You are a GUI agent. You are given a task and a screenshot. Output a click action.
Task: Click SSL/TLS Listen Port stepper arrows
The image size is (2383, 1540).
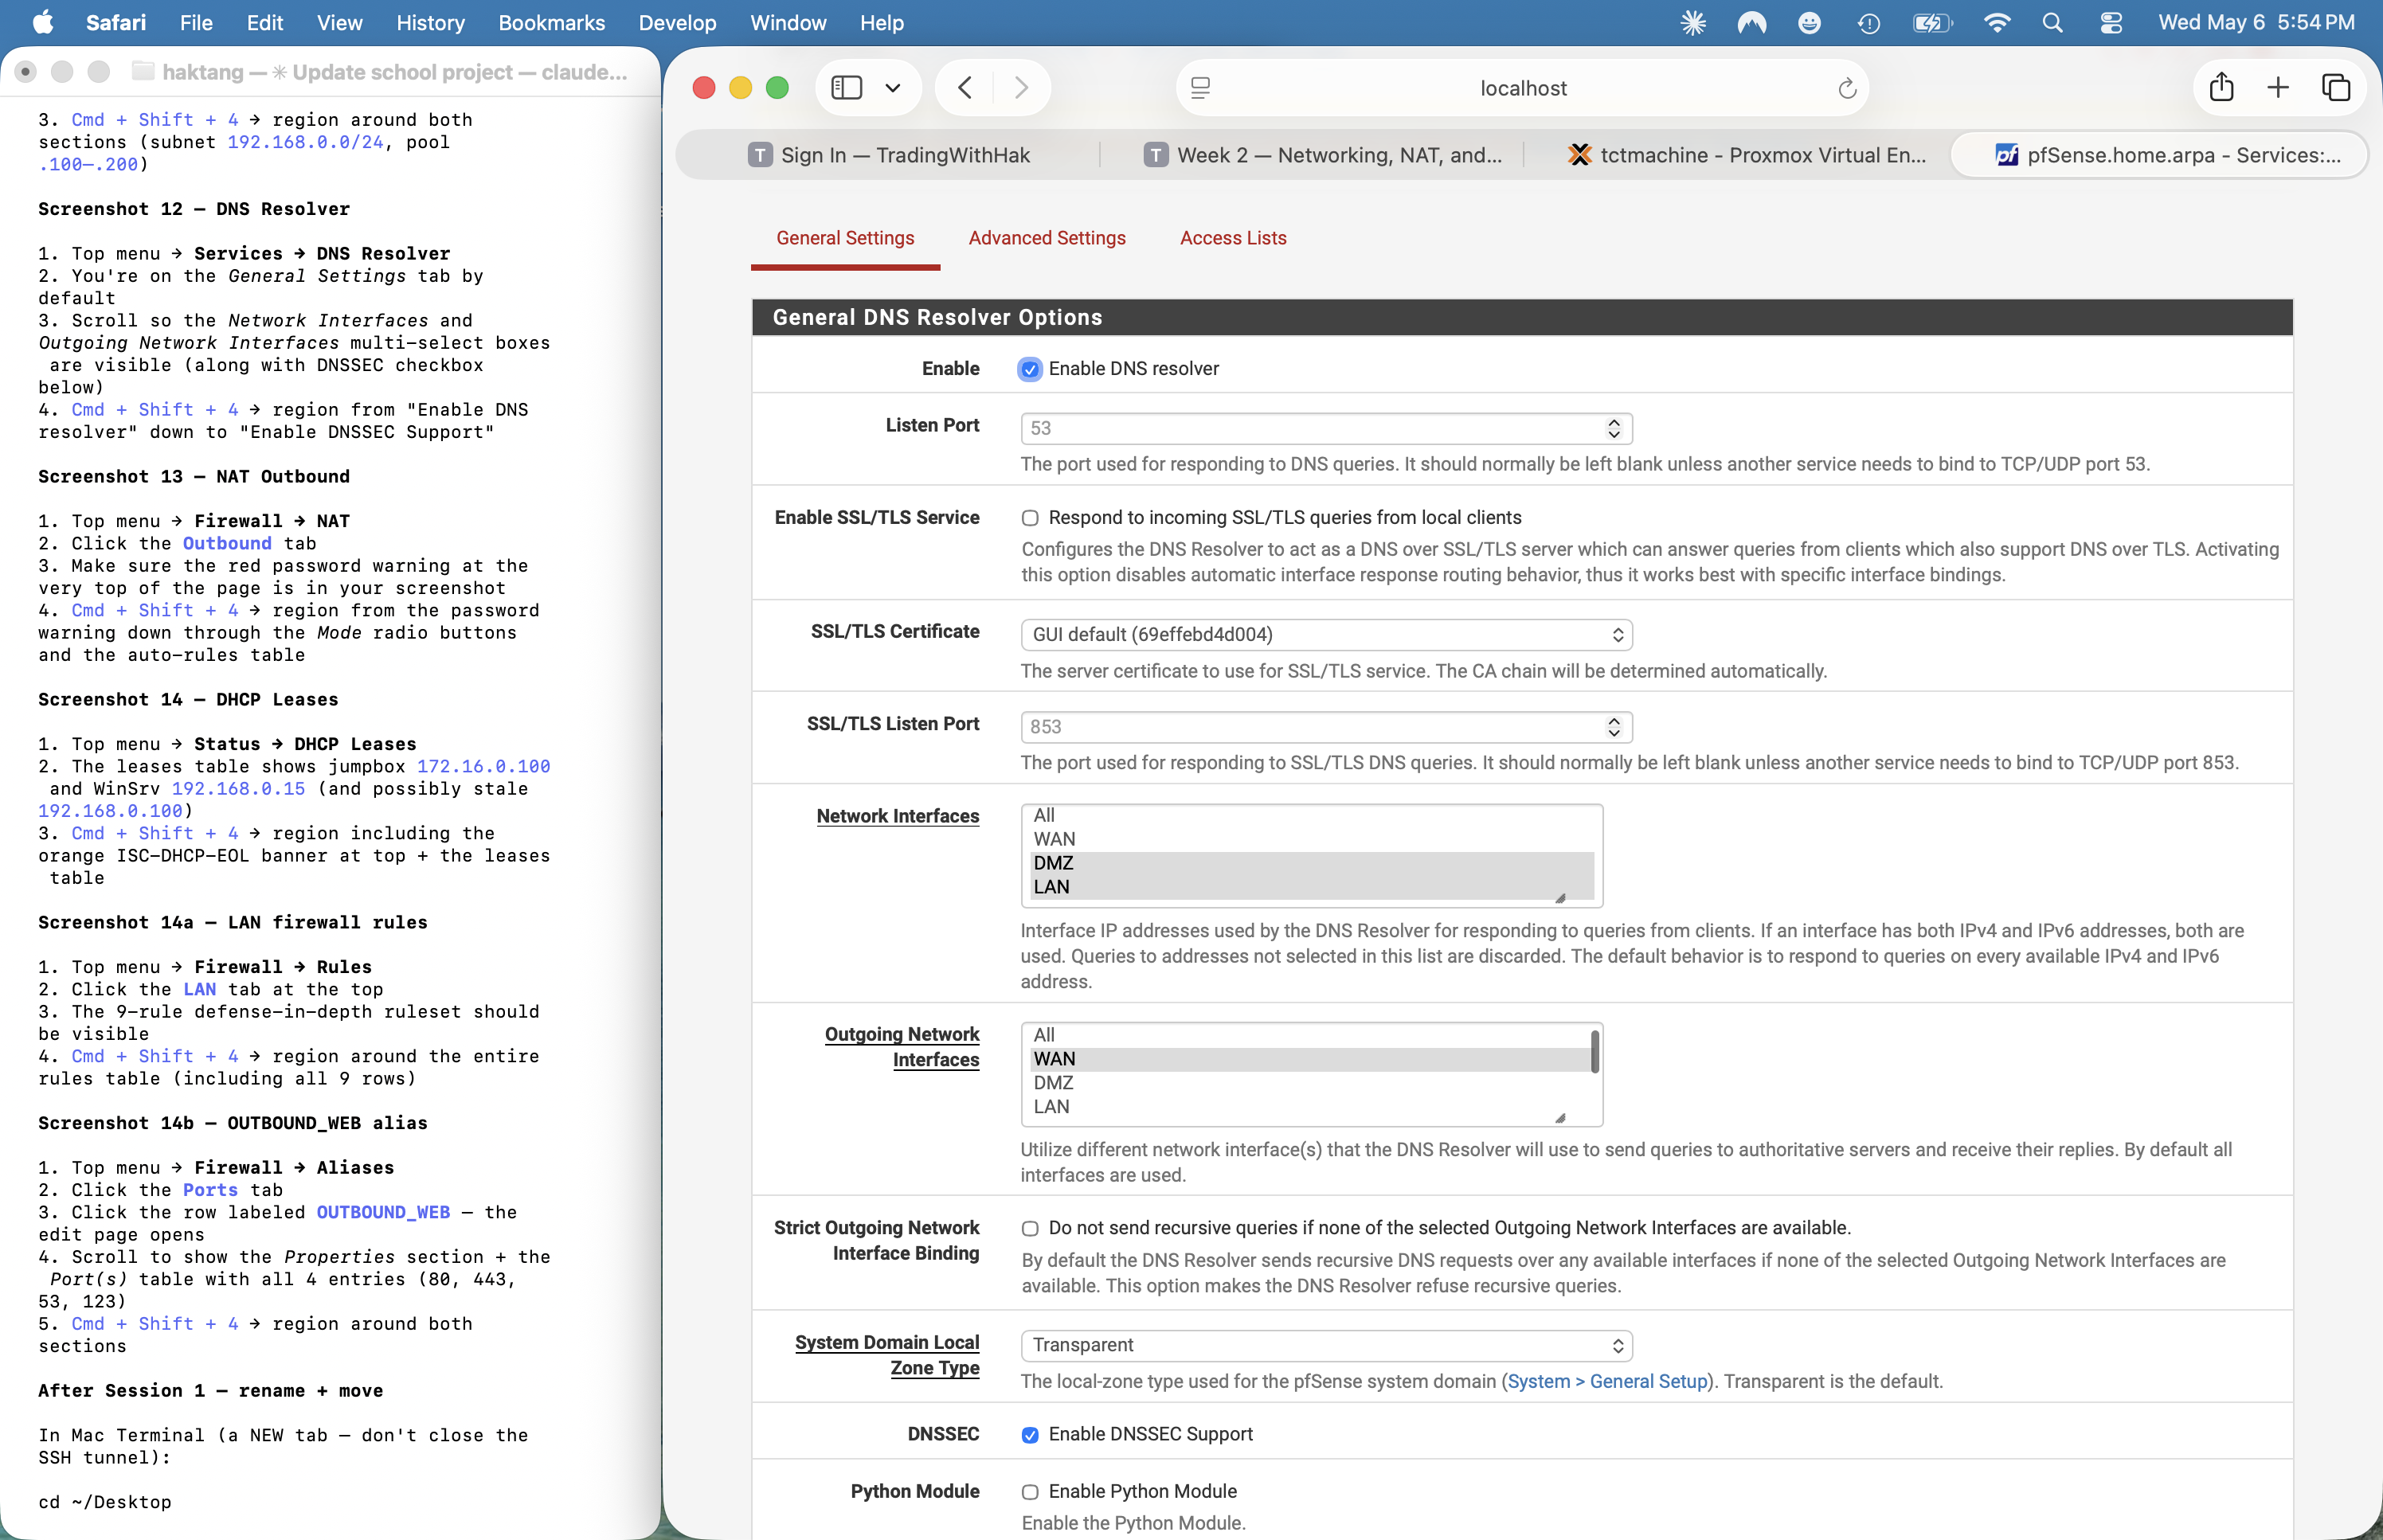coord(1613,727)
